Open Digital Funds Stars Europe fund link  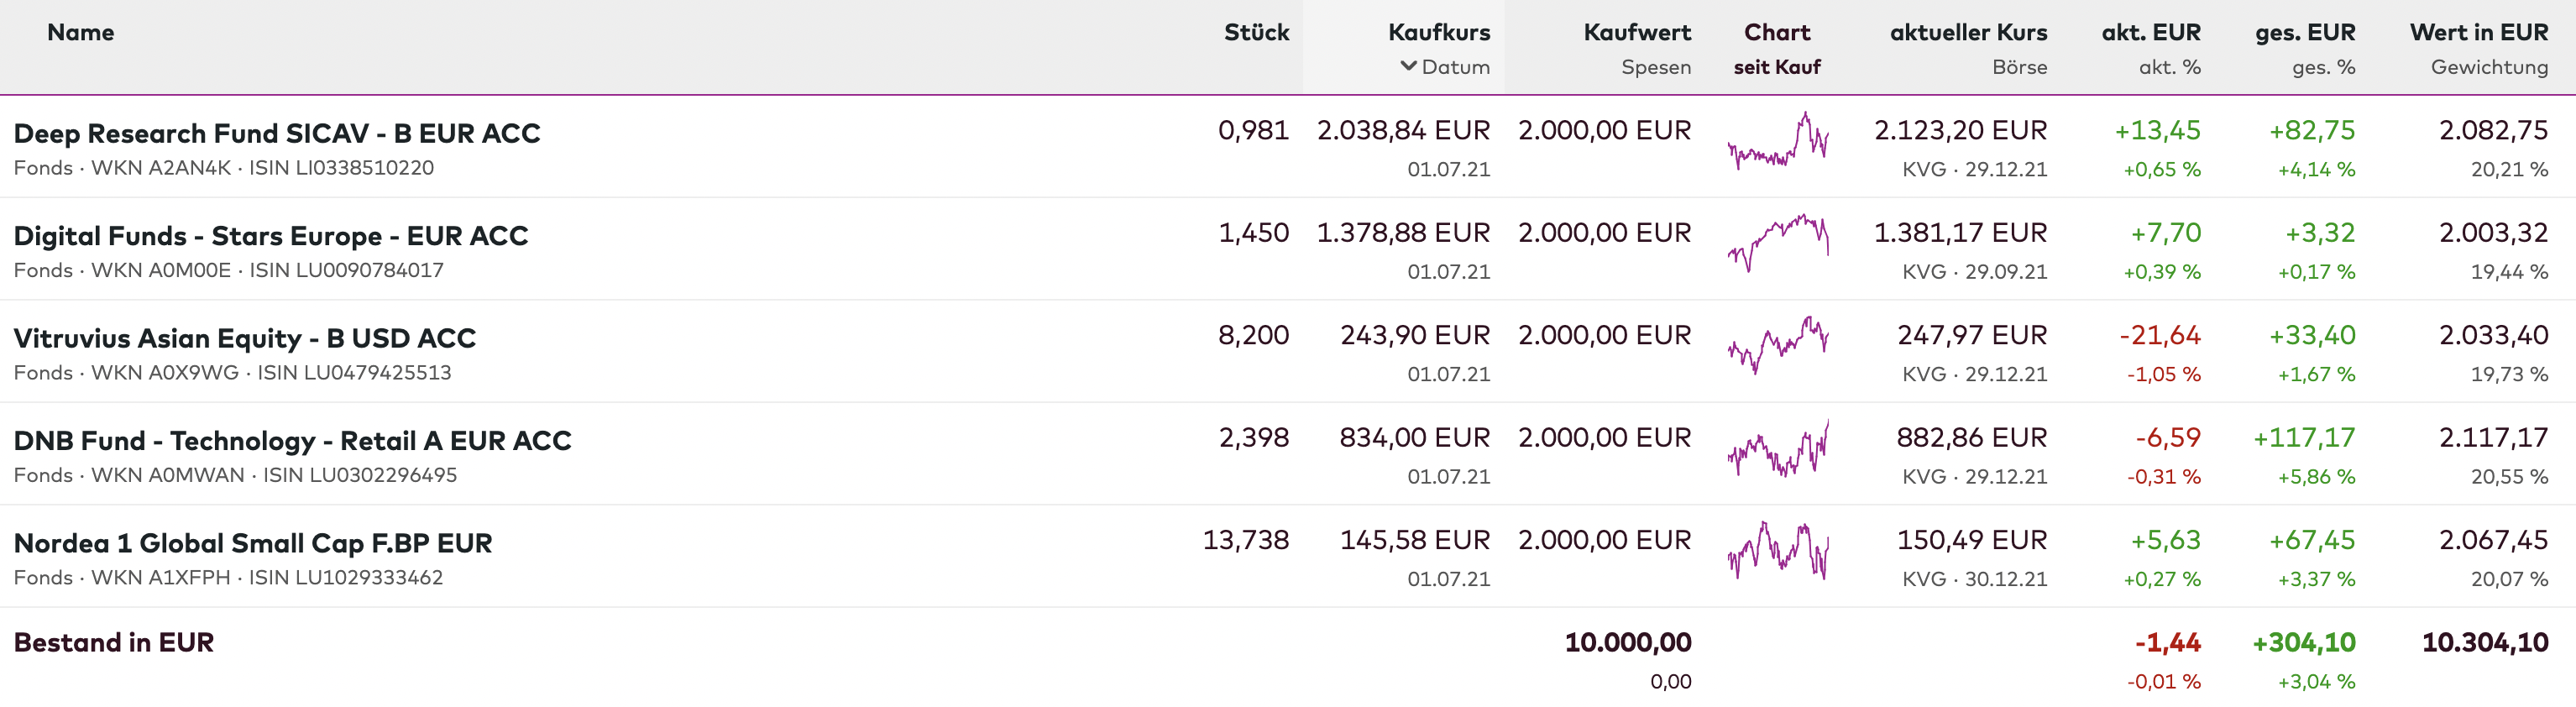coord(271,236)
